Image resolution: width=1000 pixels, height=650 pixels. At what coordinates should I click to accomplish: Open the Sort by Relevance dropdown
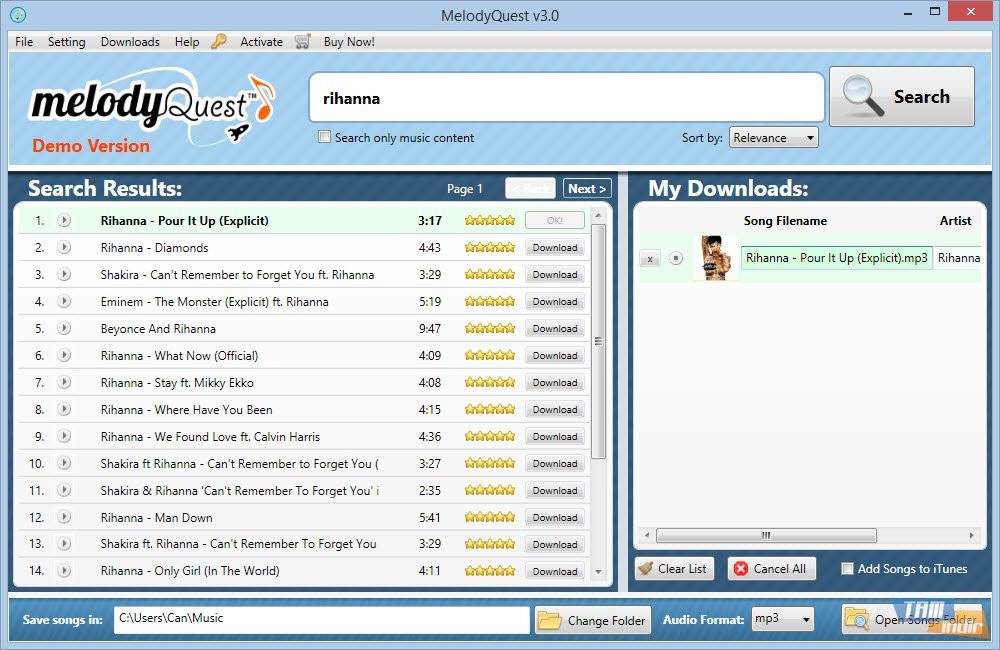[773, 138]
